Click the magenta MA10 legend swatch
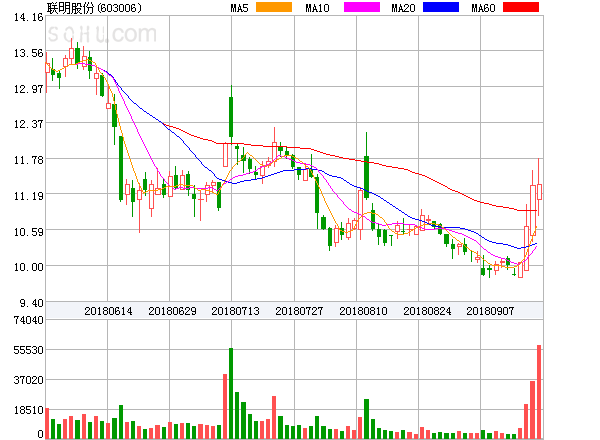Image resolution: width=600 pixels, height=440 pixels. (362, 7)
